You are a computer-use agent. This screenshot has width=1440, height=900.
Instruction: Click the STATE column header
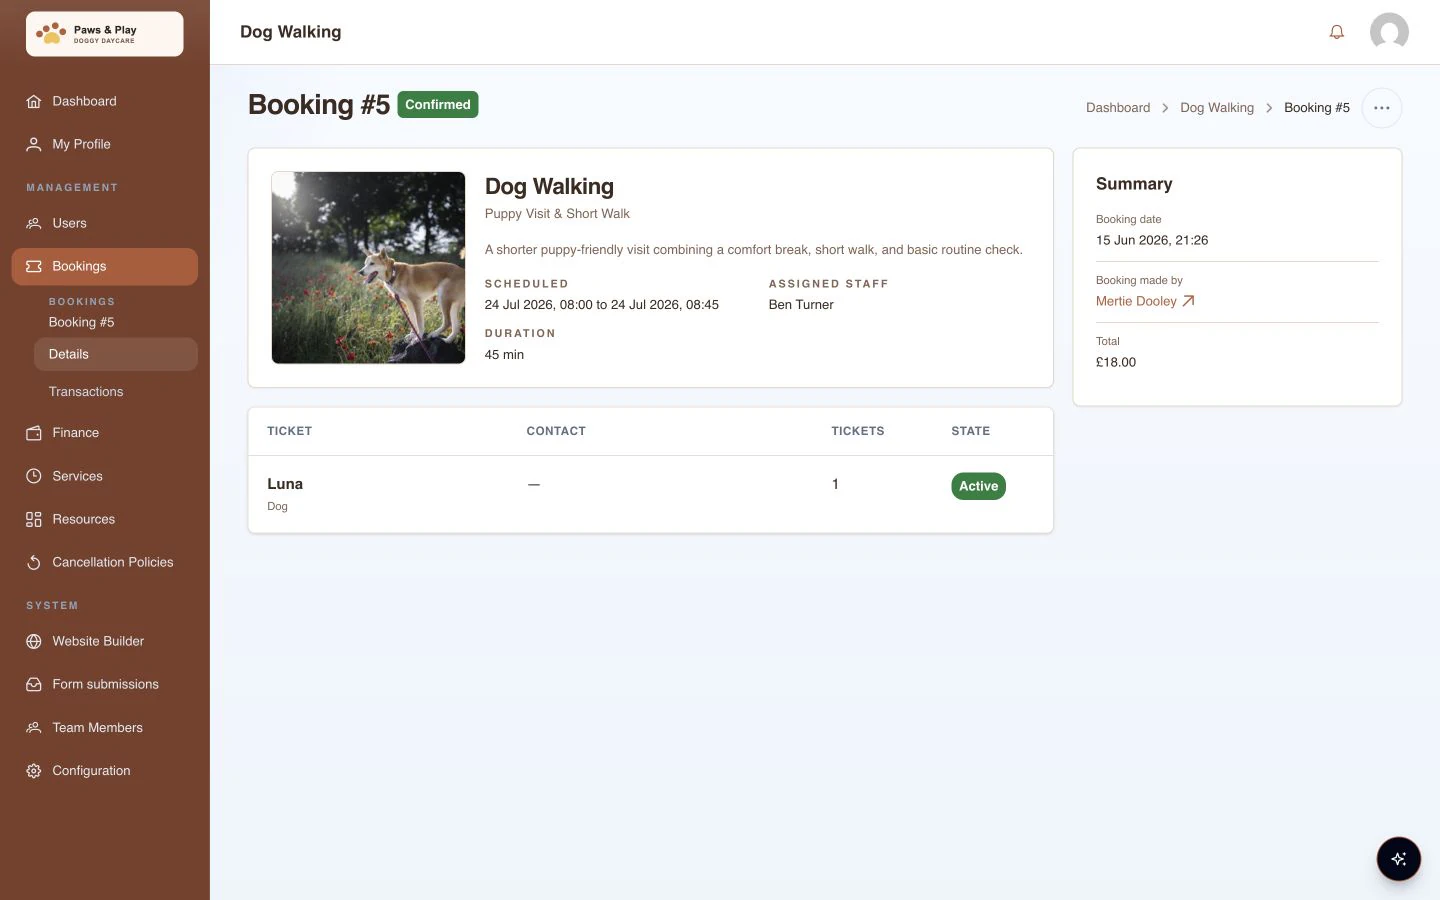coord(970,431)
